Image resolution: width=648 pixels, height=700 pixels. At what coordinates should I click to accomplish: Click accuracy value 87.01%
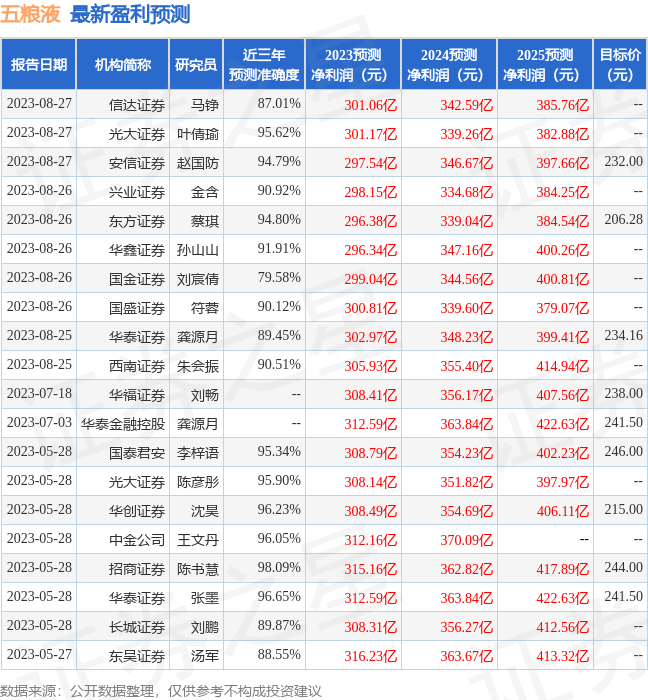pos(279,104)
